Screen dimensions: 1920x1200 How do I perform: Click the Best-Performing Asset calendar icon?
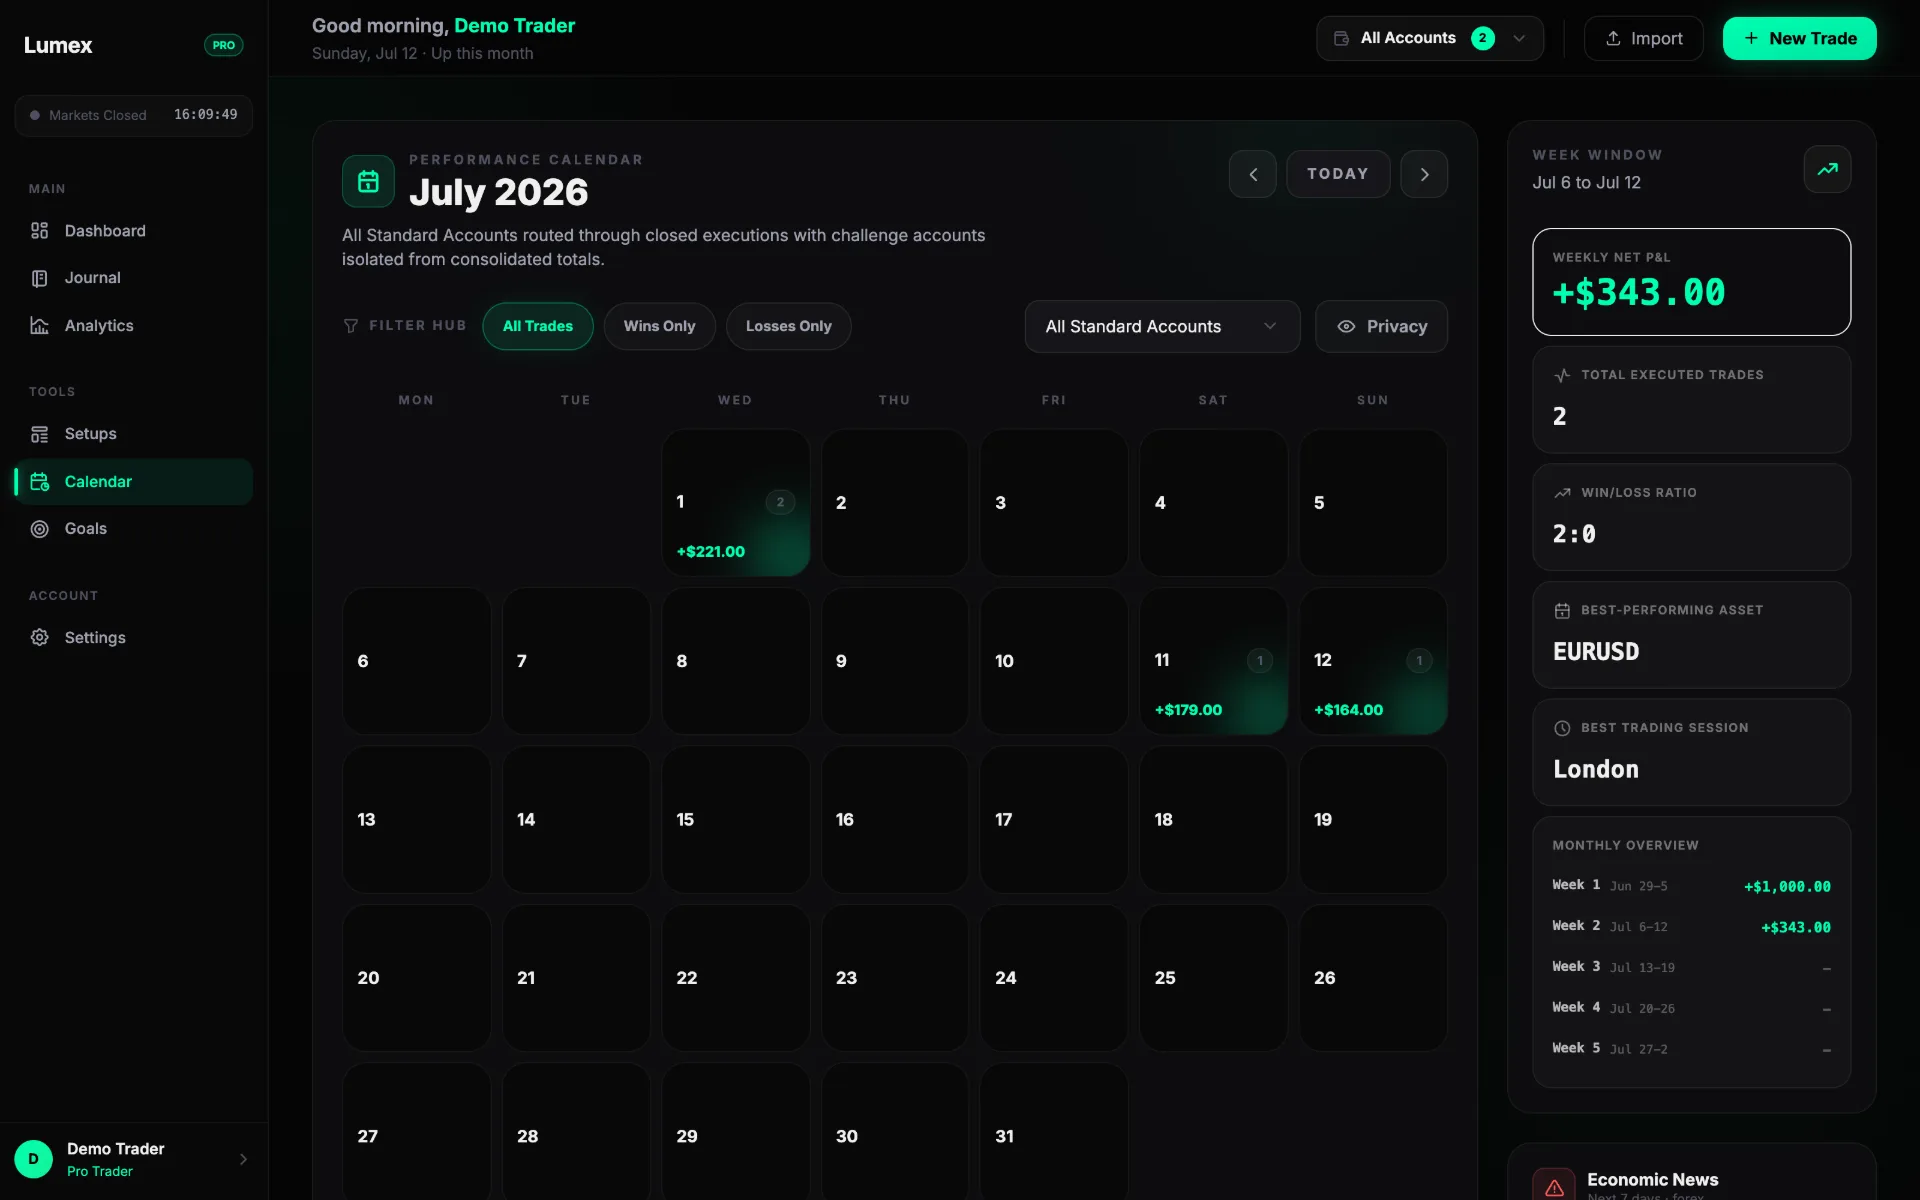1562,611
